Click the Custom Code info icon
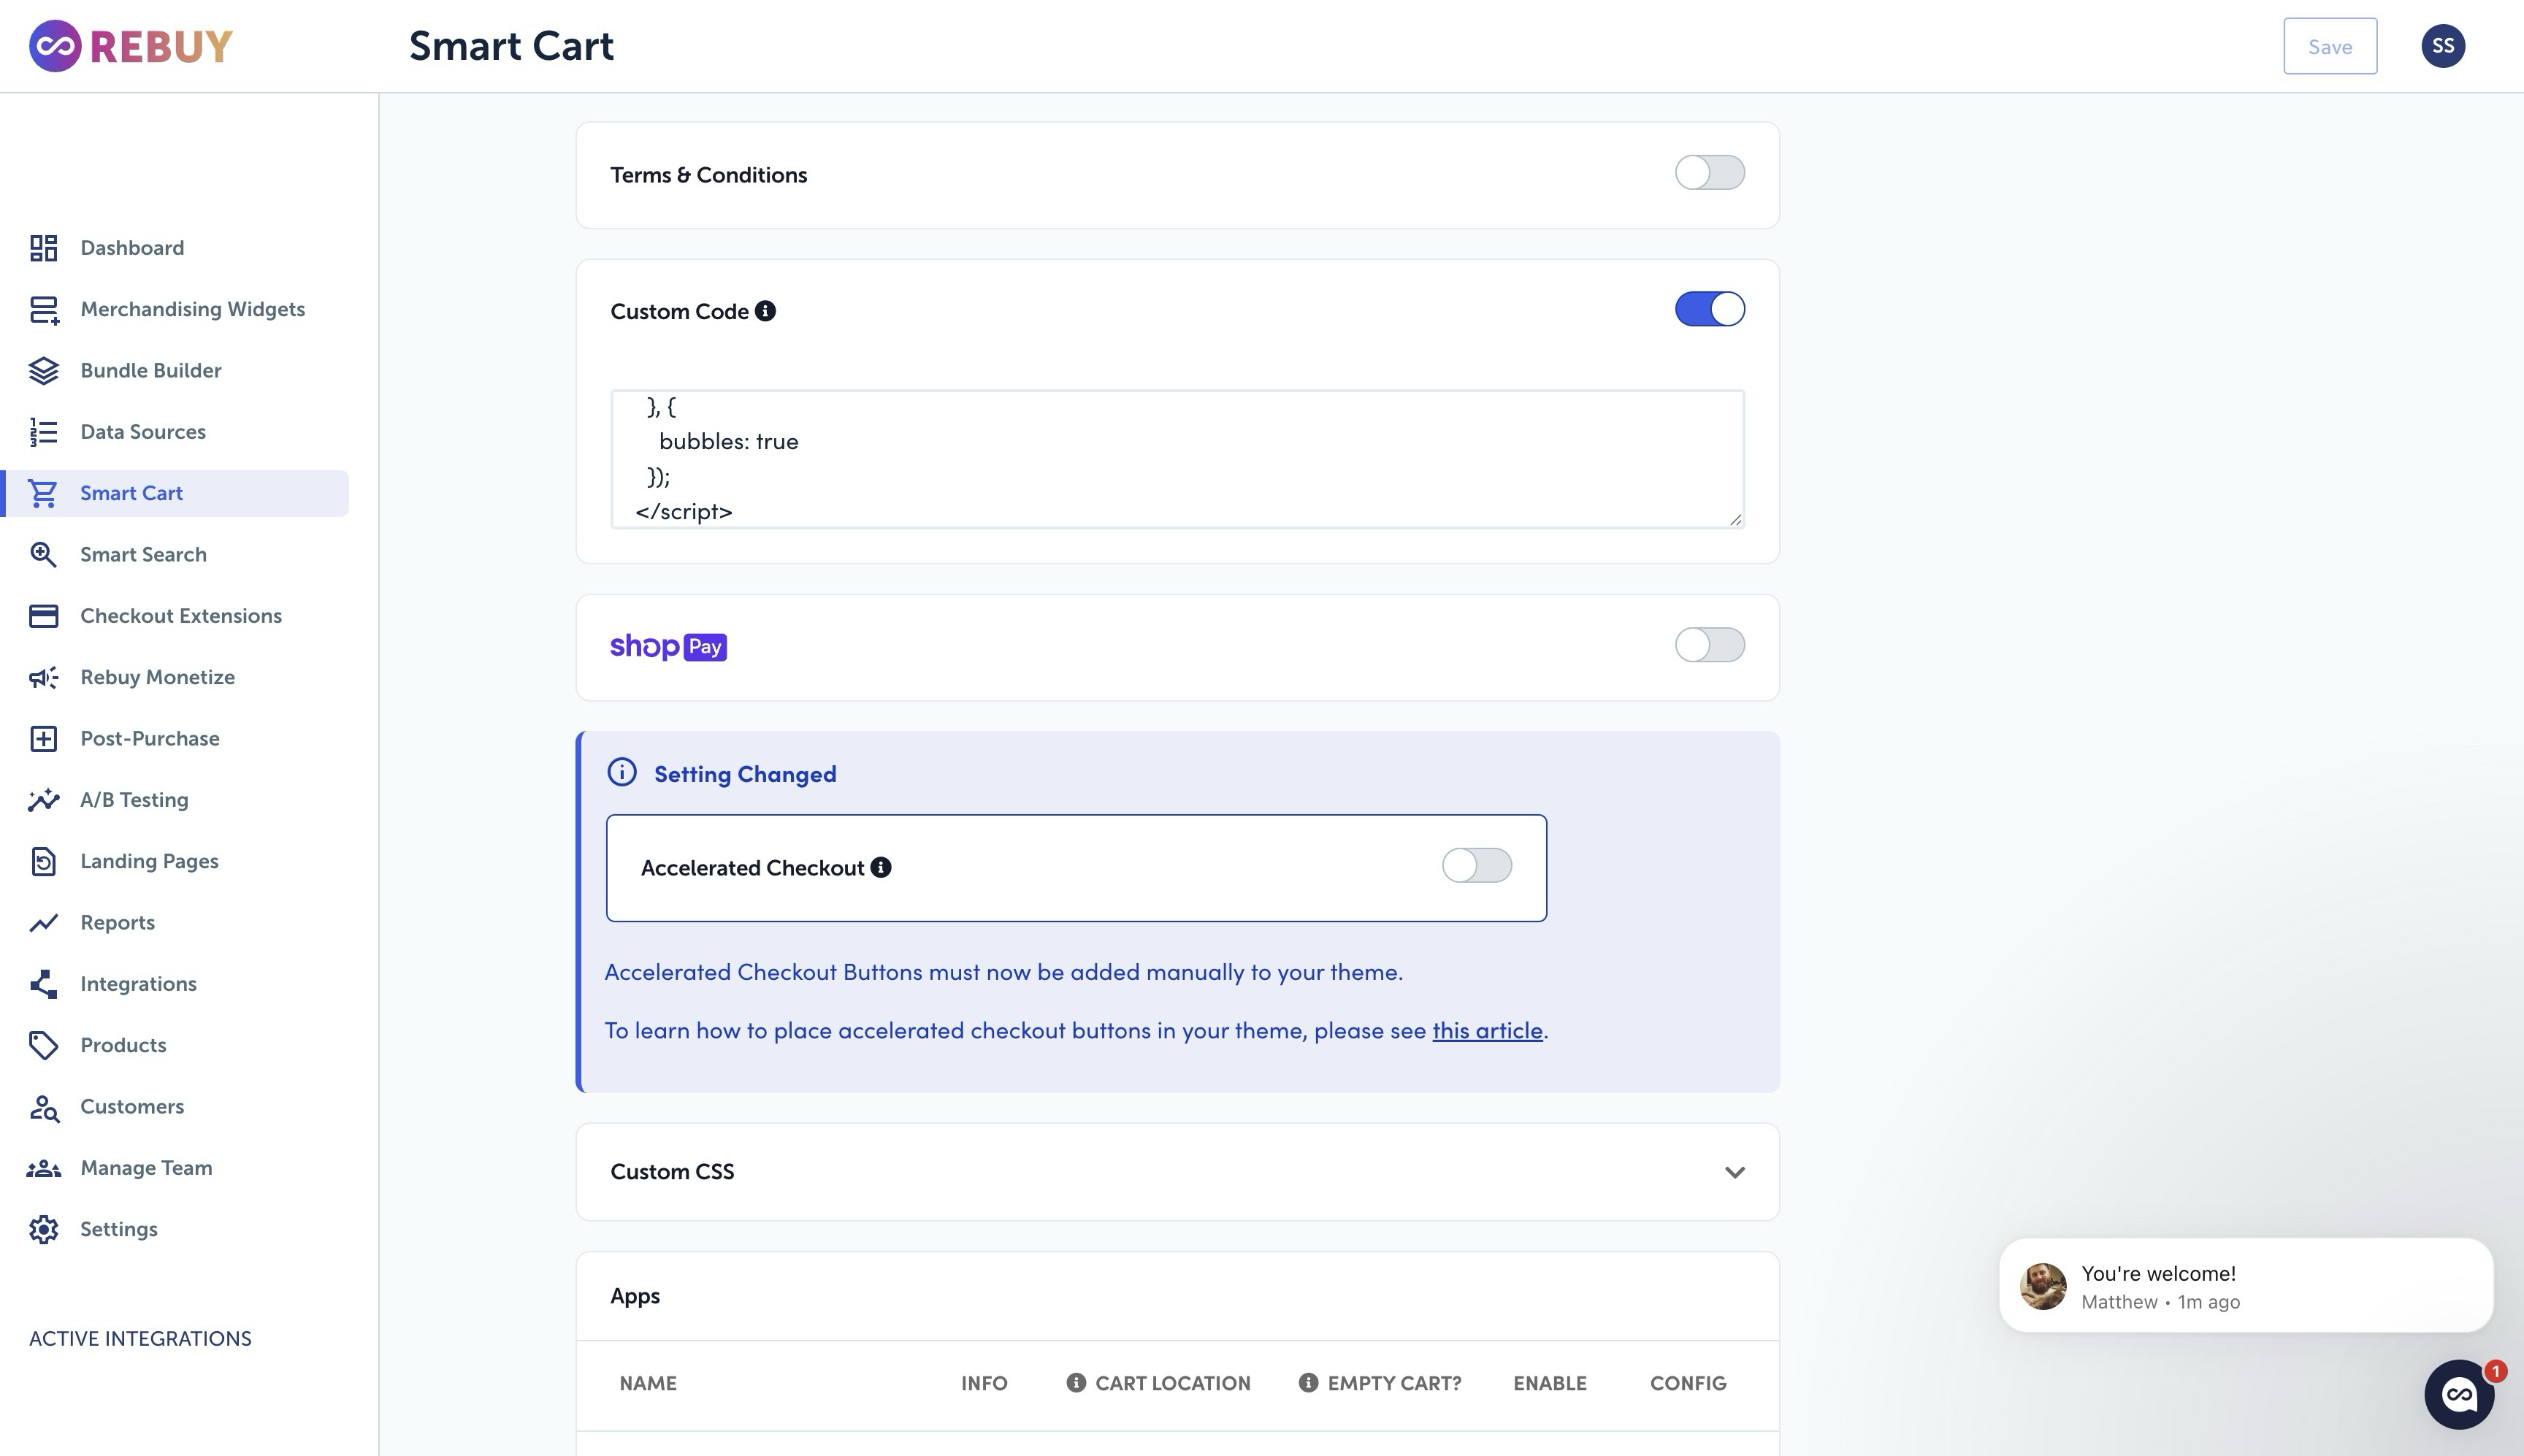 tap(765, 311)
